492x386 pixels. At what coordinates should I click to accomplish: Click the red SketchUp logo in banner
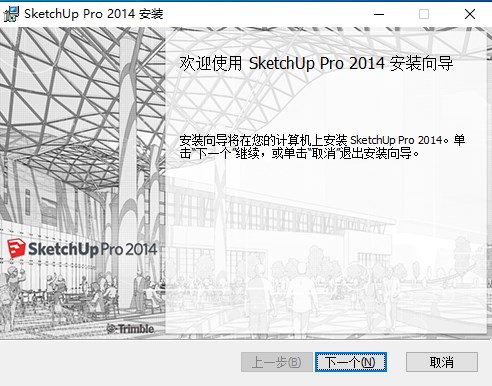click(x=16, y=248)
